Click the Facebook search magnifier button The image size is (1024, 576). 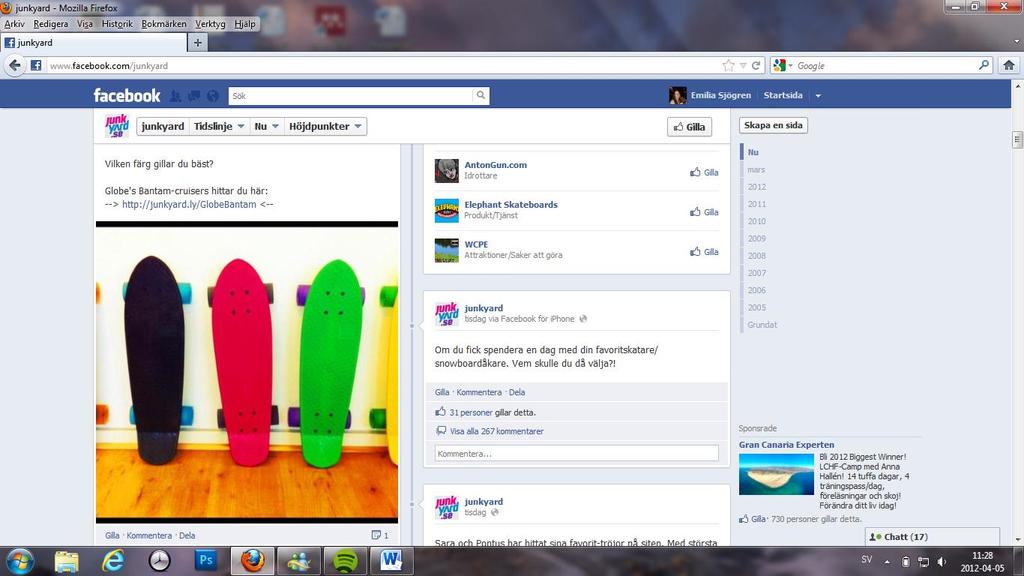481,95
